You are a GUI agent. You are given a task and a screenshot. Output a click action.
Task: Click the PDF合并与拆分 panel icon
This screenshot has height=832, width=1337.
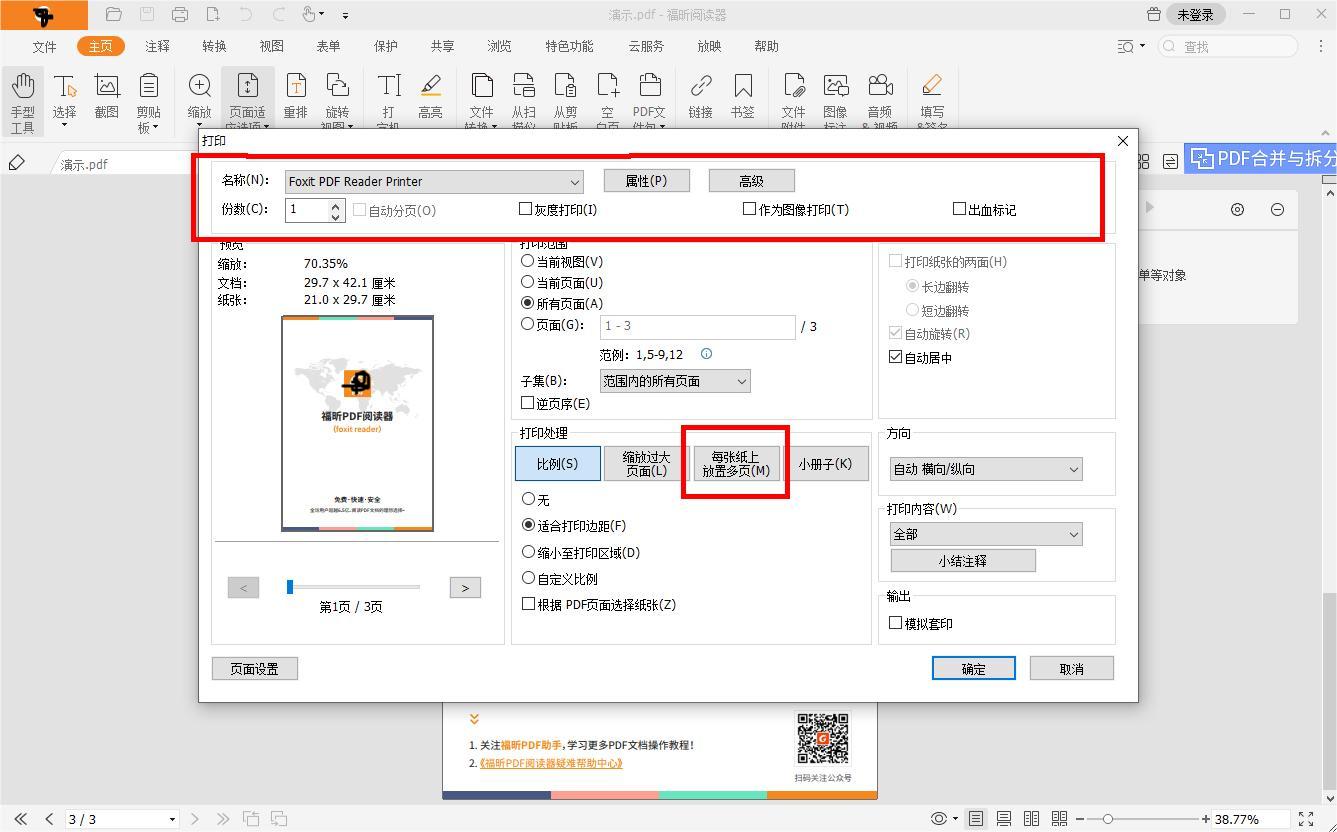tap(1200, 158)
